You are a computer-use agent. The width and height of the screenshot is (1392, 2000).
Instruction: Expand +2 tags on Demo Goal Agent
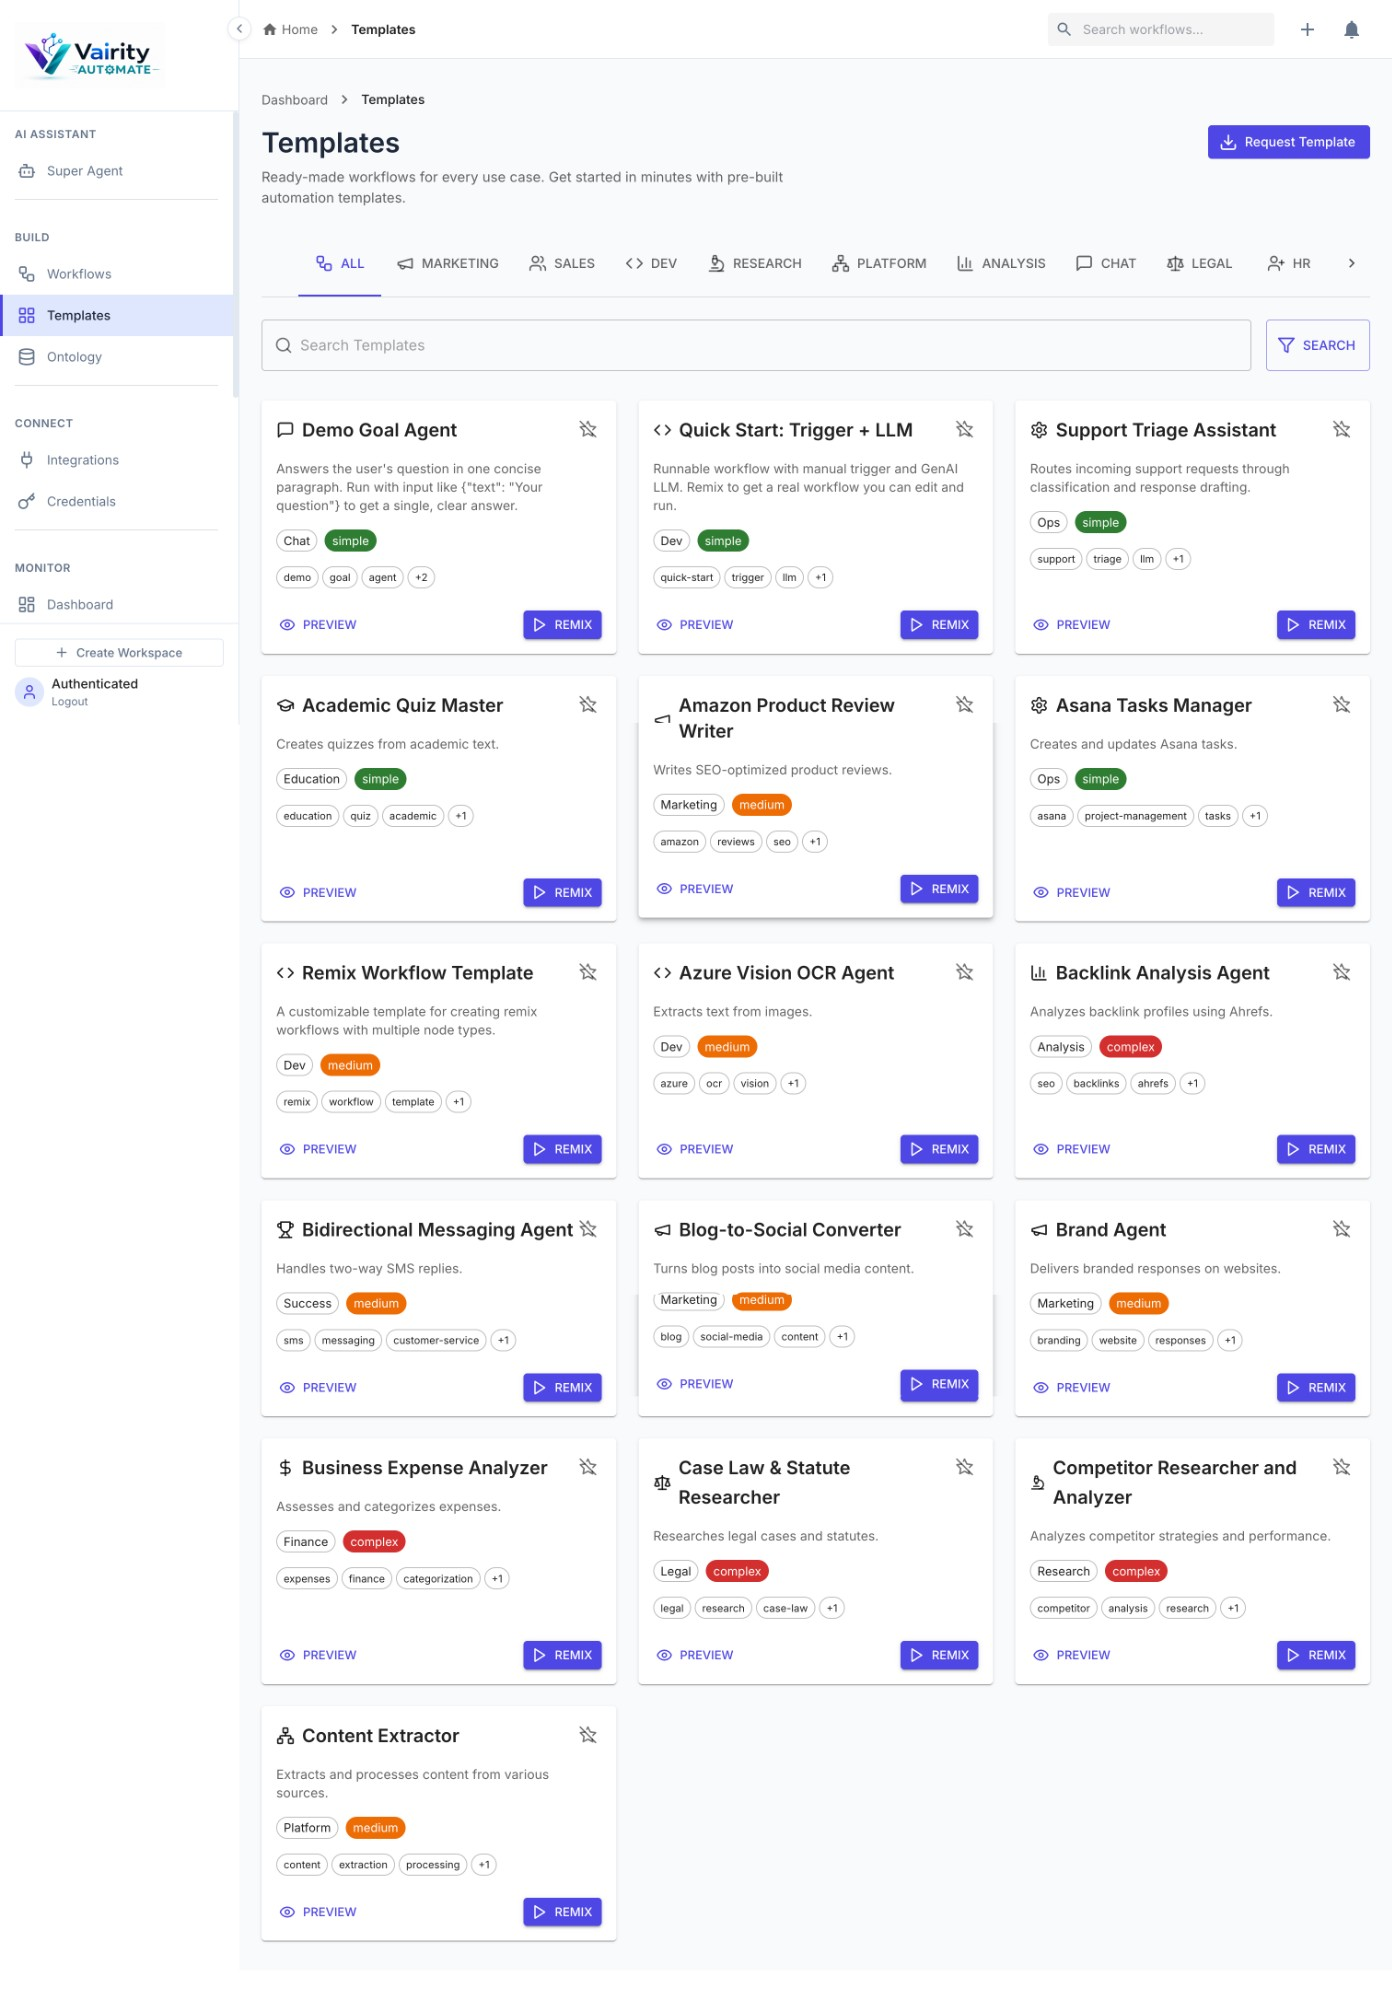(x=421, y=578)
